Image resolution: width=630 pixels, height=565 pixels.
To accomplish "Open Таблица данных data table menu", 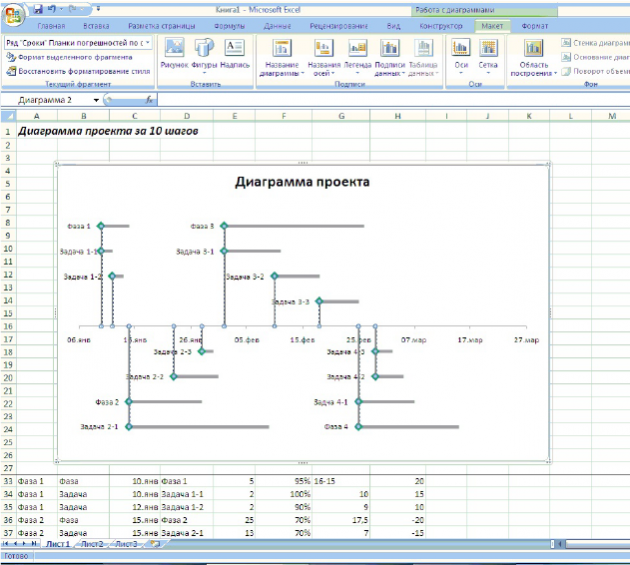I will [423, 57].
